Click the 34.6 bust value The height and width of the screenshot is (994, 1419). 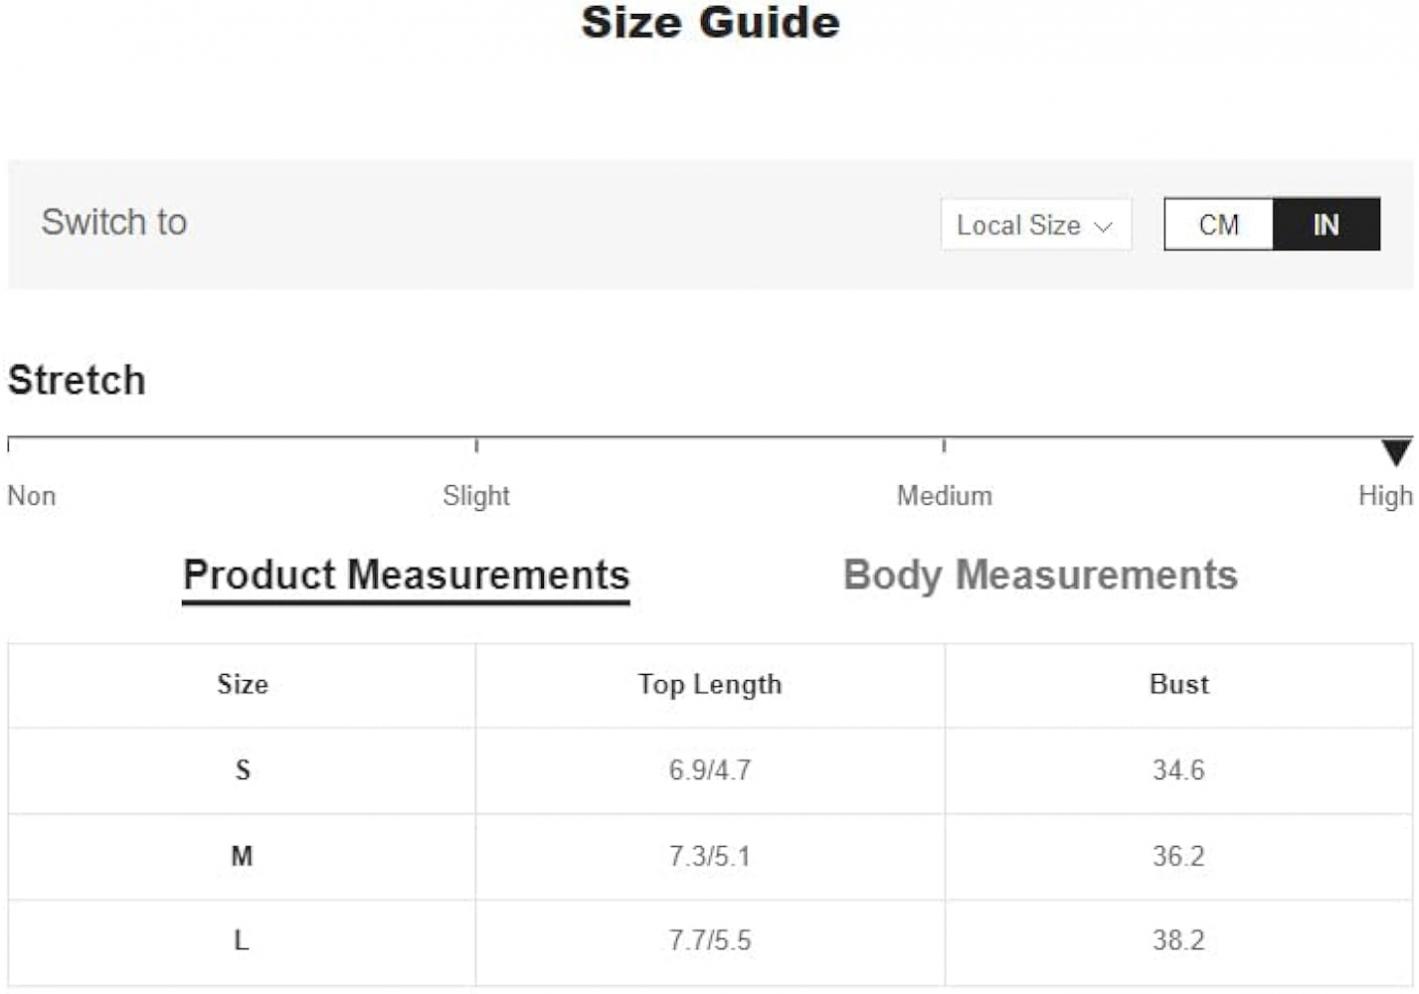[x=1178, y=770]
